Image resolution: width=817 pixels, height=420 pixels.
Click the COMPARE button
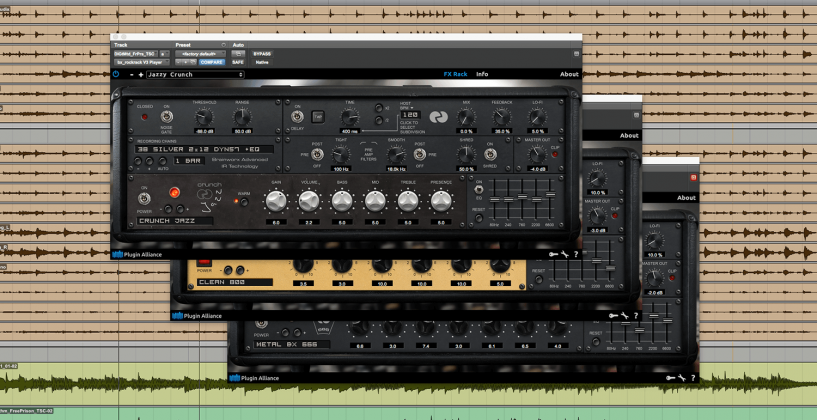pos(212,62)
